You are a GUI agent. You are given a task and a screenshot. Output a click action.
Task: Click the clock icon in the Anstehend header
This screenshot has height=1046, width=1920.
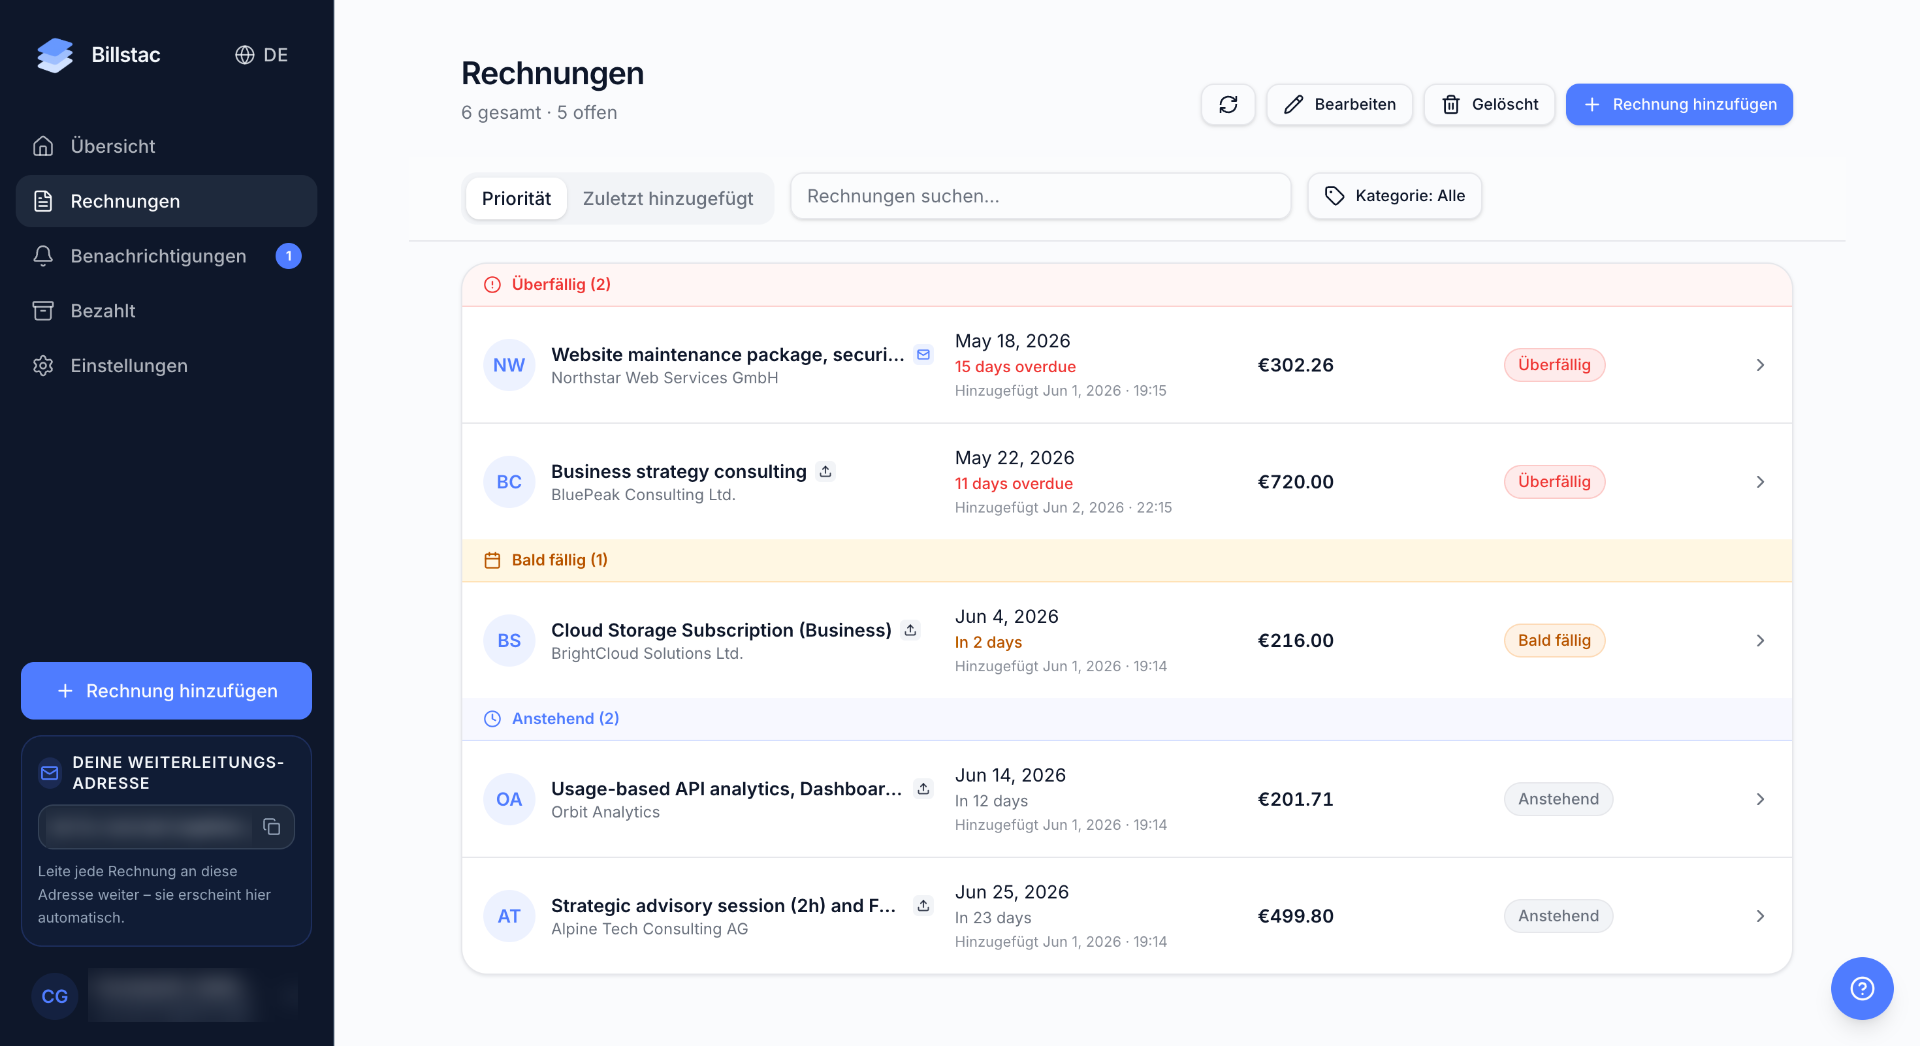[x=492, y=719]
